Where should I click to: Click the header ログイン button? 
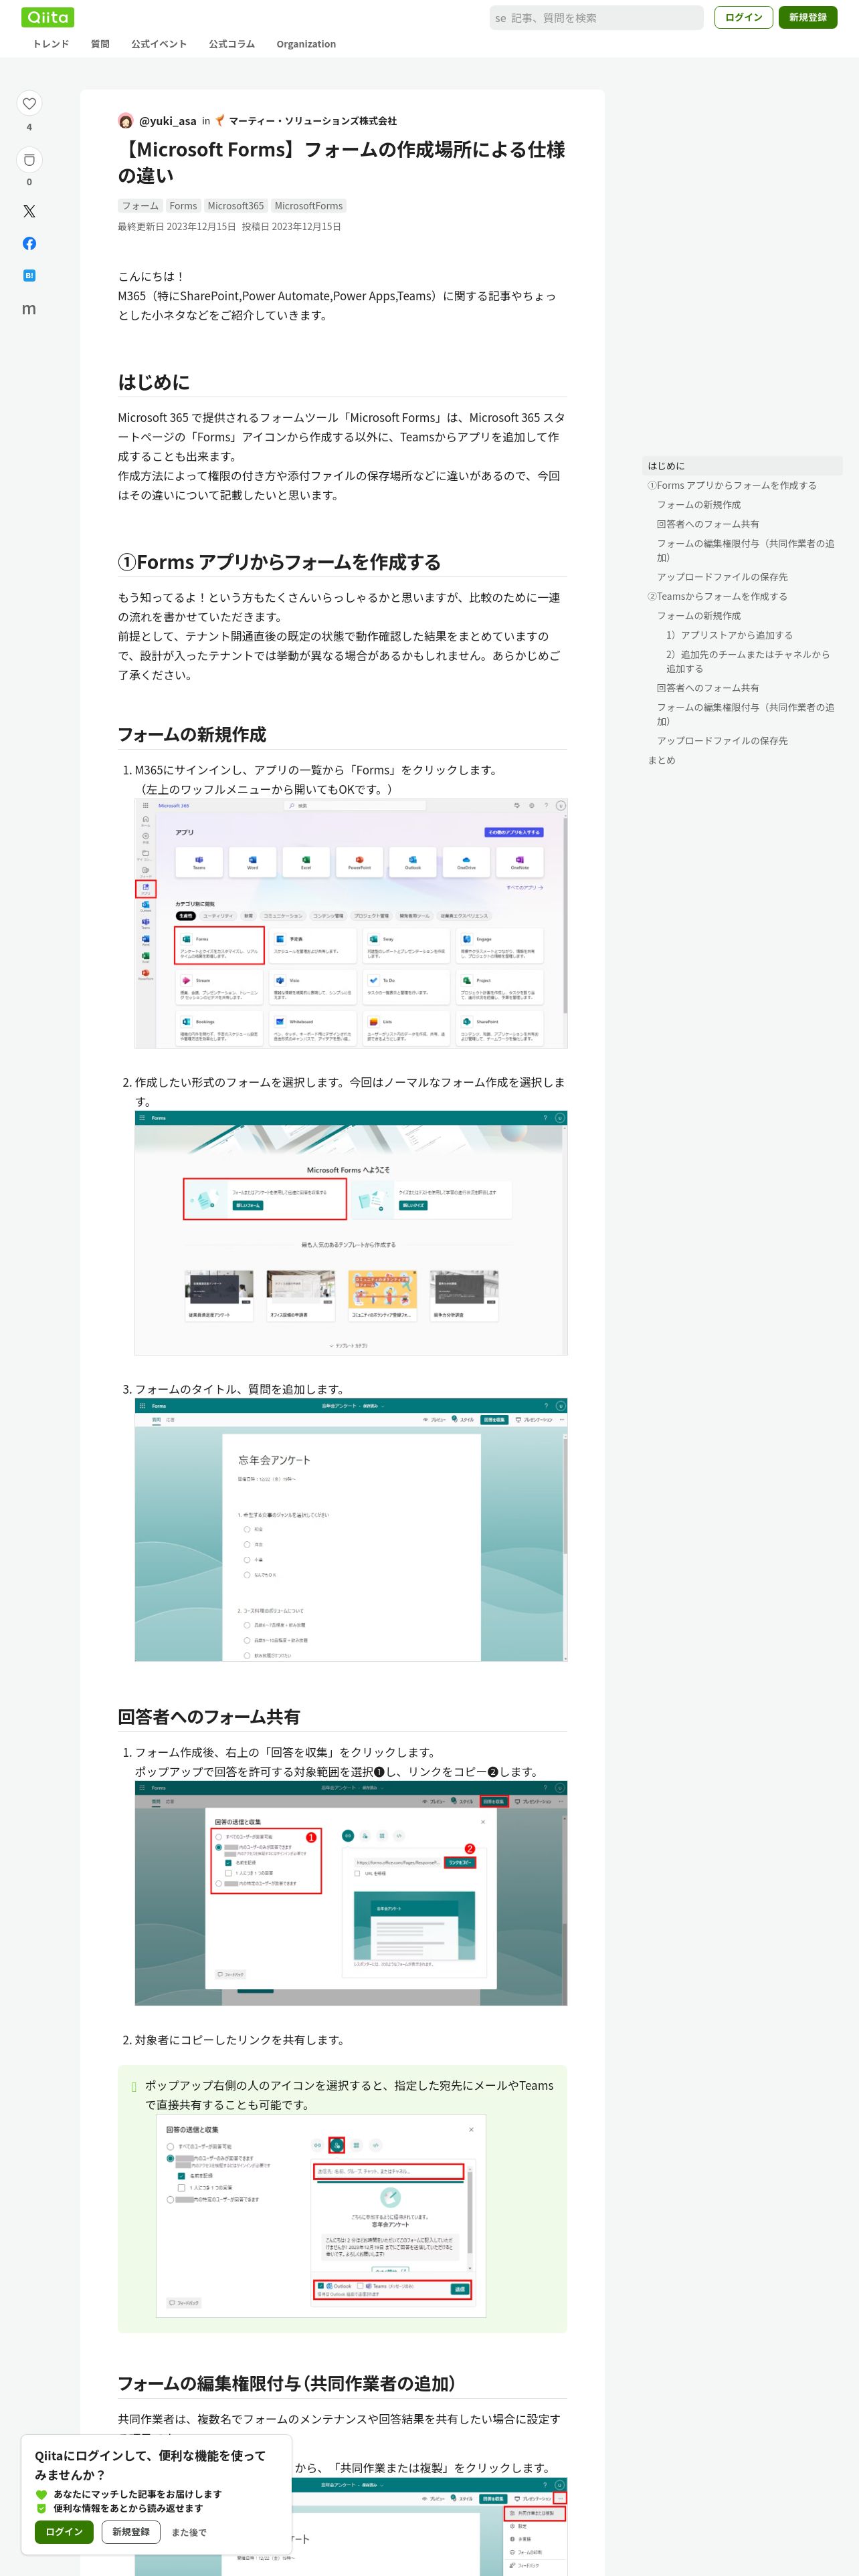click(x=743, y=17)
